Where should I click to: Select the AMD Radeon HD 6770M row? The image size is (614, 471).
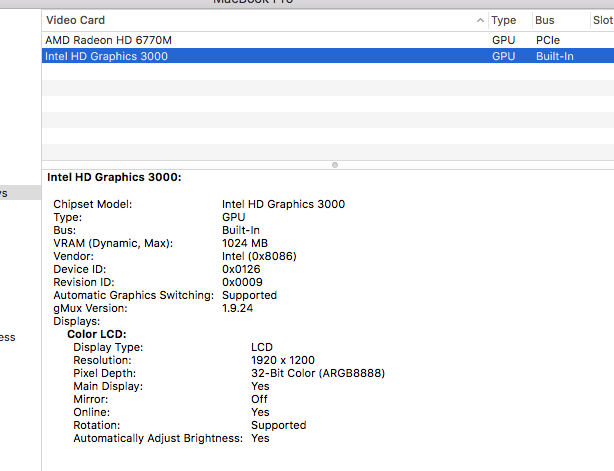tap(328, 40)
